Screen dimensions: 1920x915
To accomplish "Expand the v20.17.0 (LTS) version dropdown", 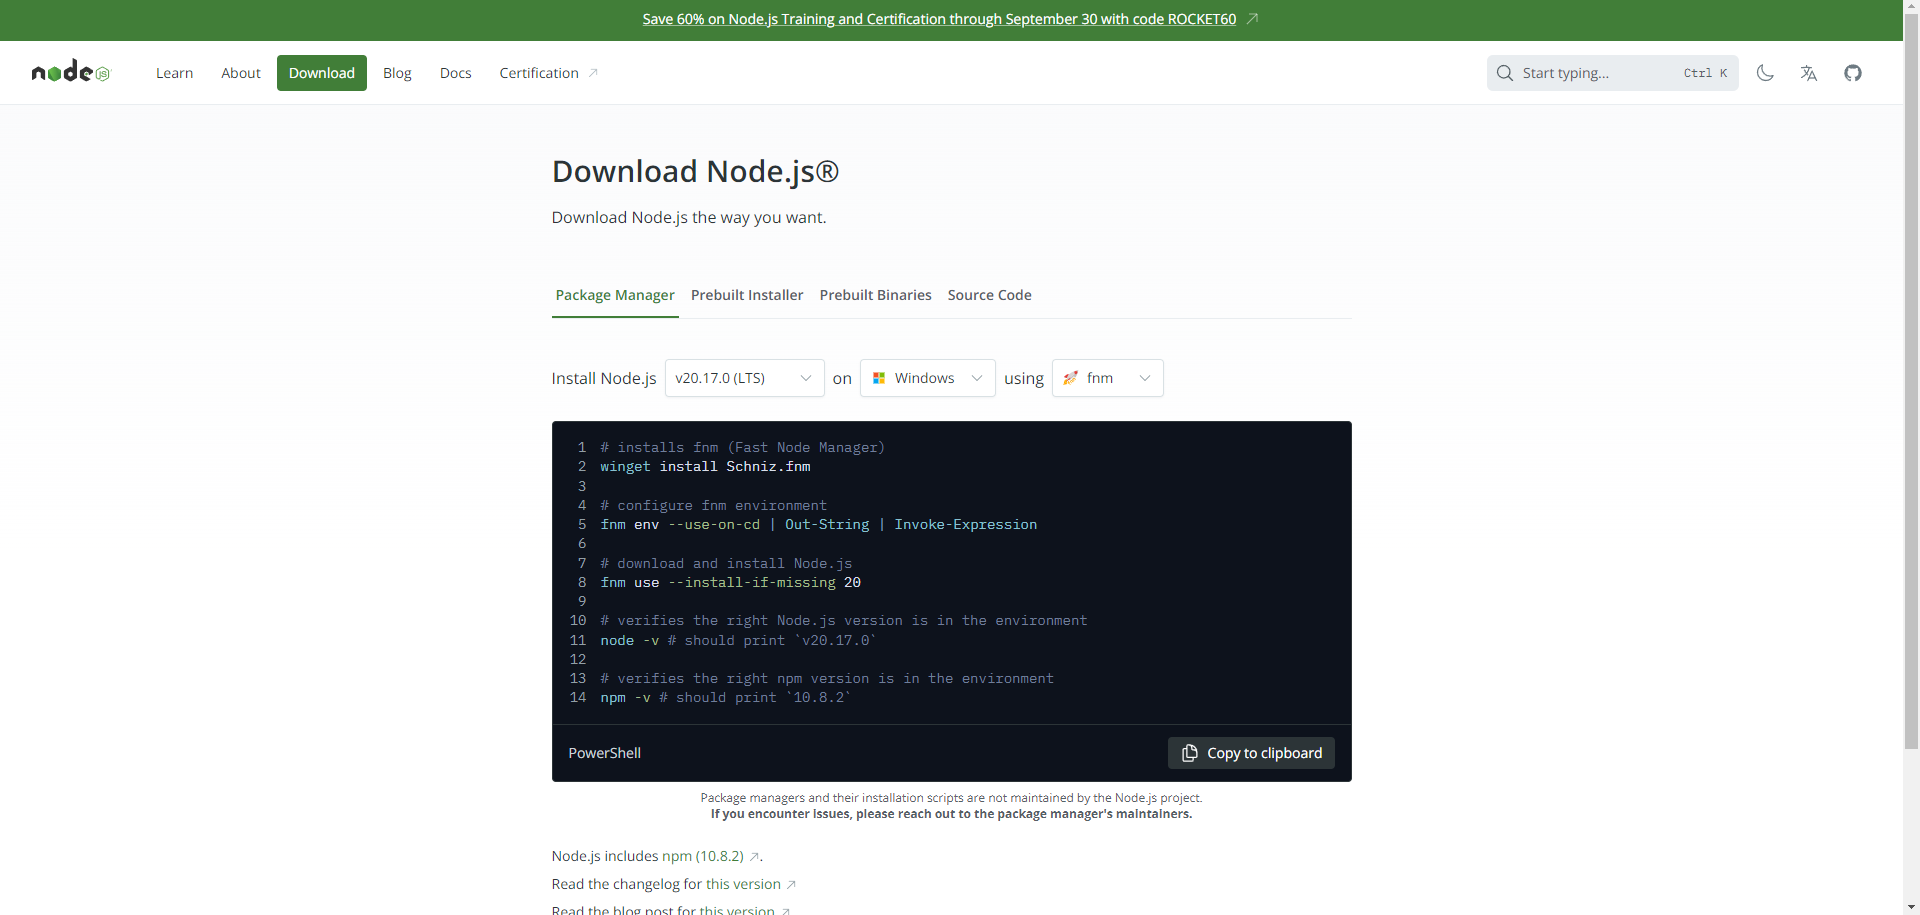I will point(744,378).
